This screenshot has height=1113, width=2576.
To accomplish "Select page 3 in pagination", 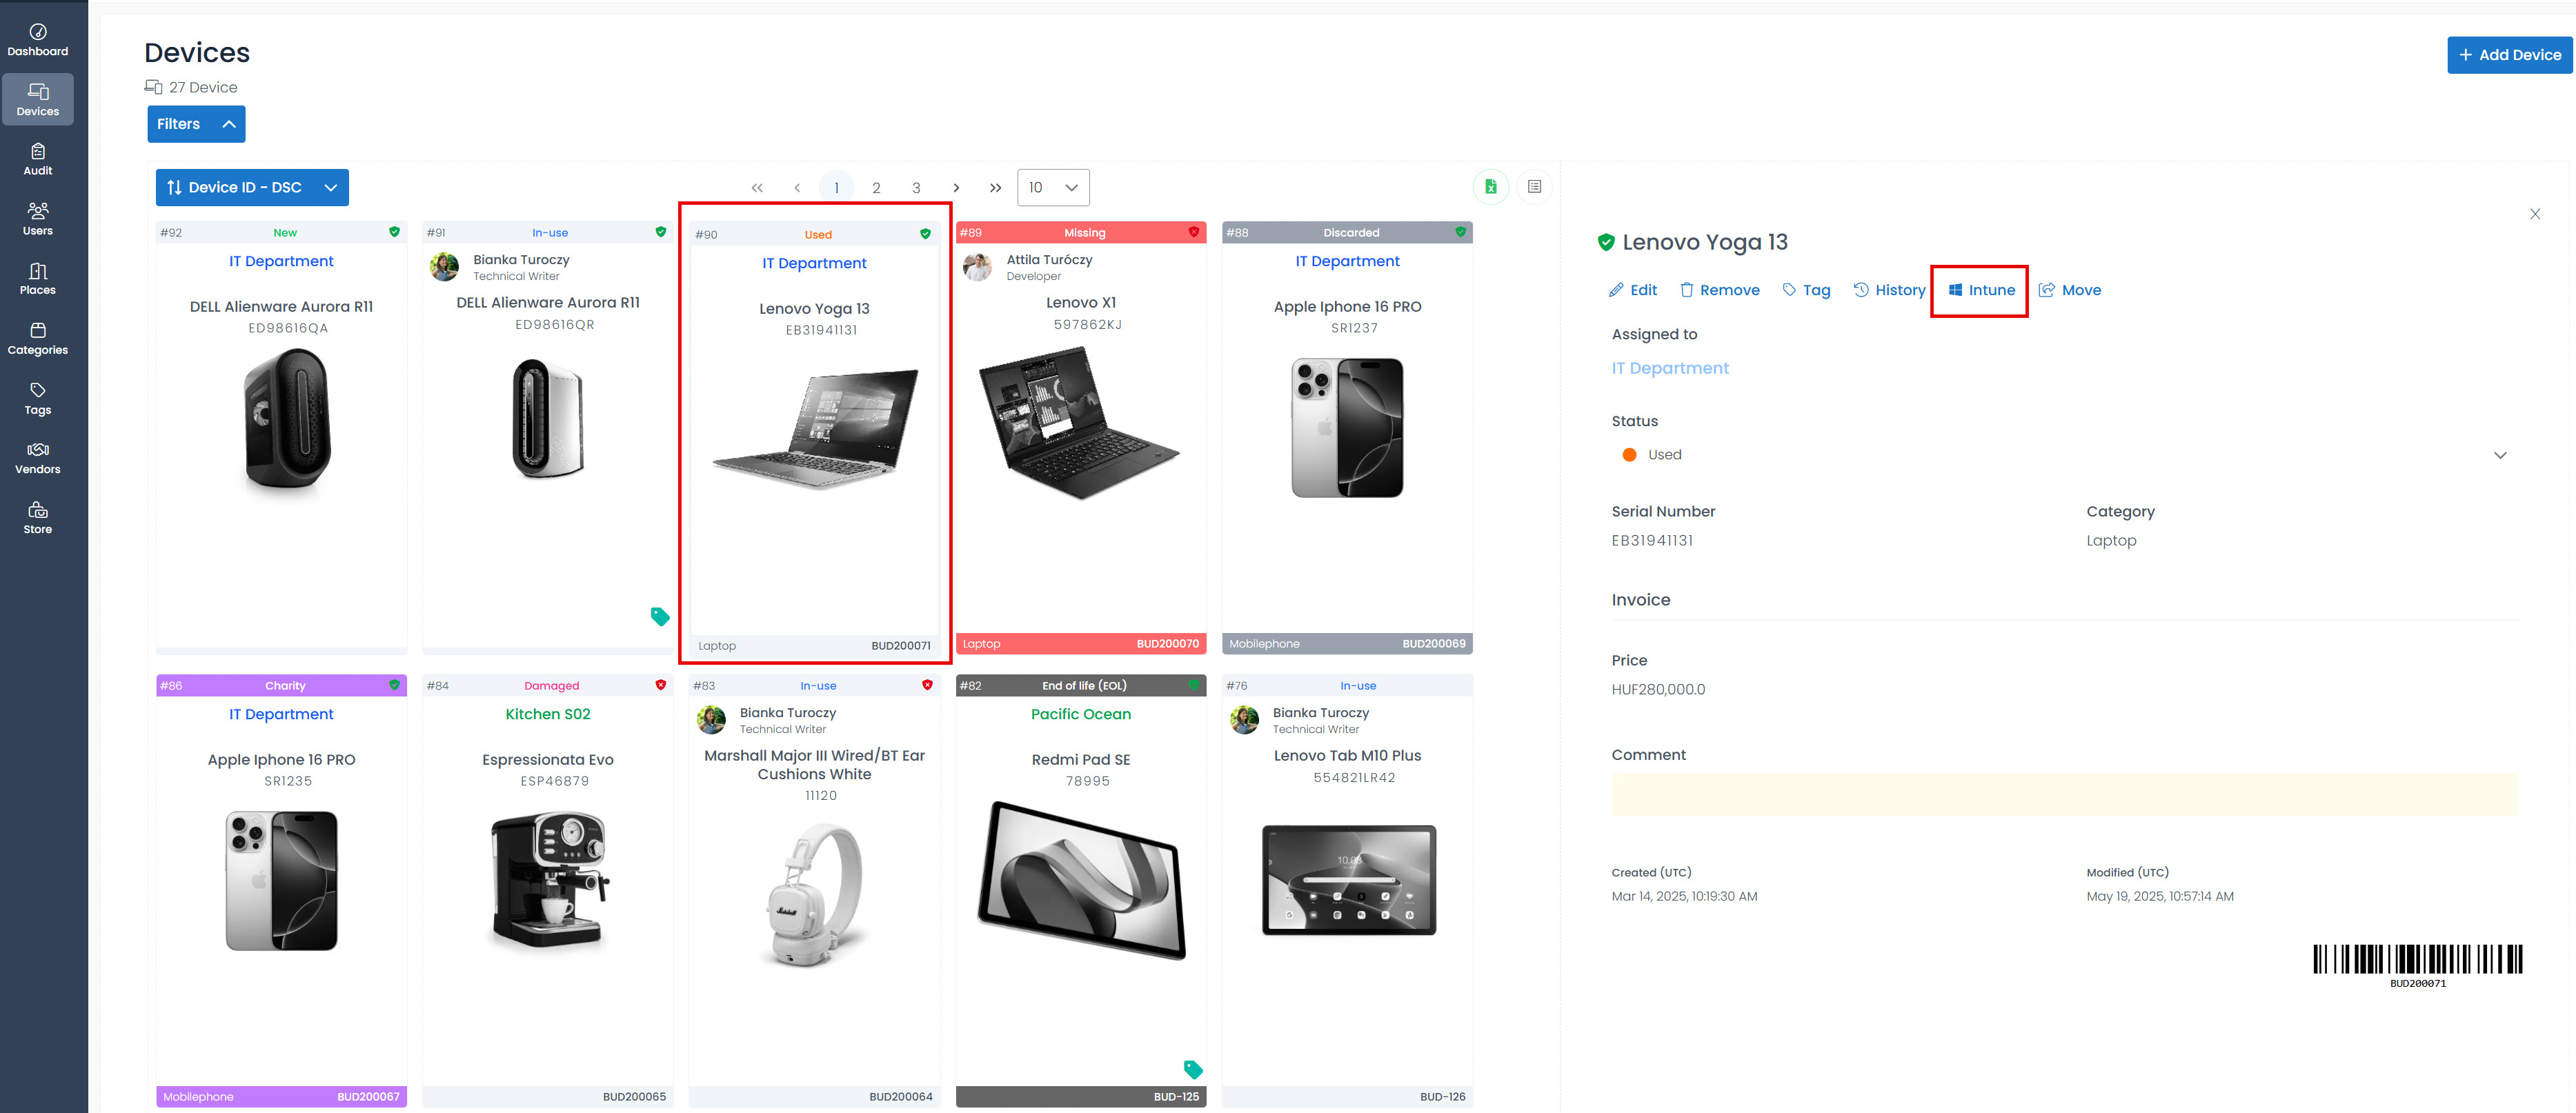I will 916,188.
